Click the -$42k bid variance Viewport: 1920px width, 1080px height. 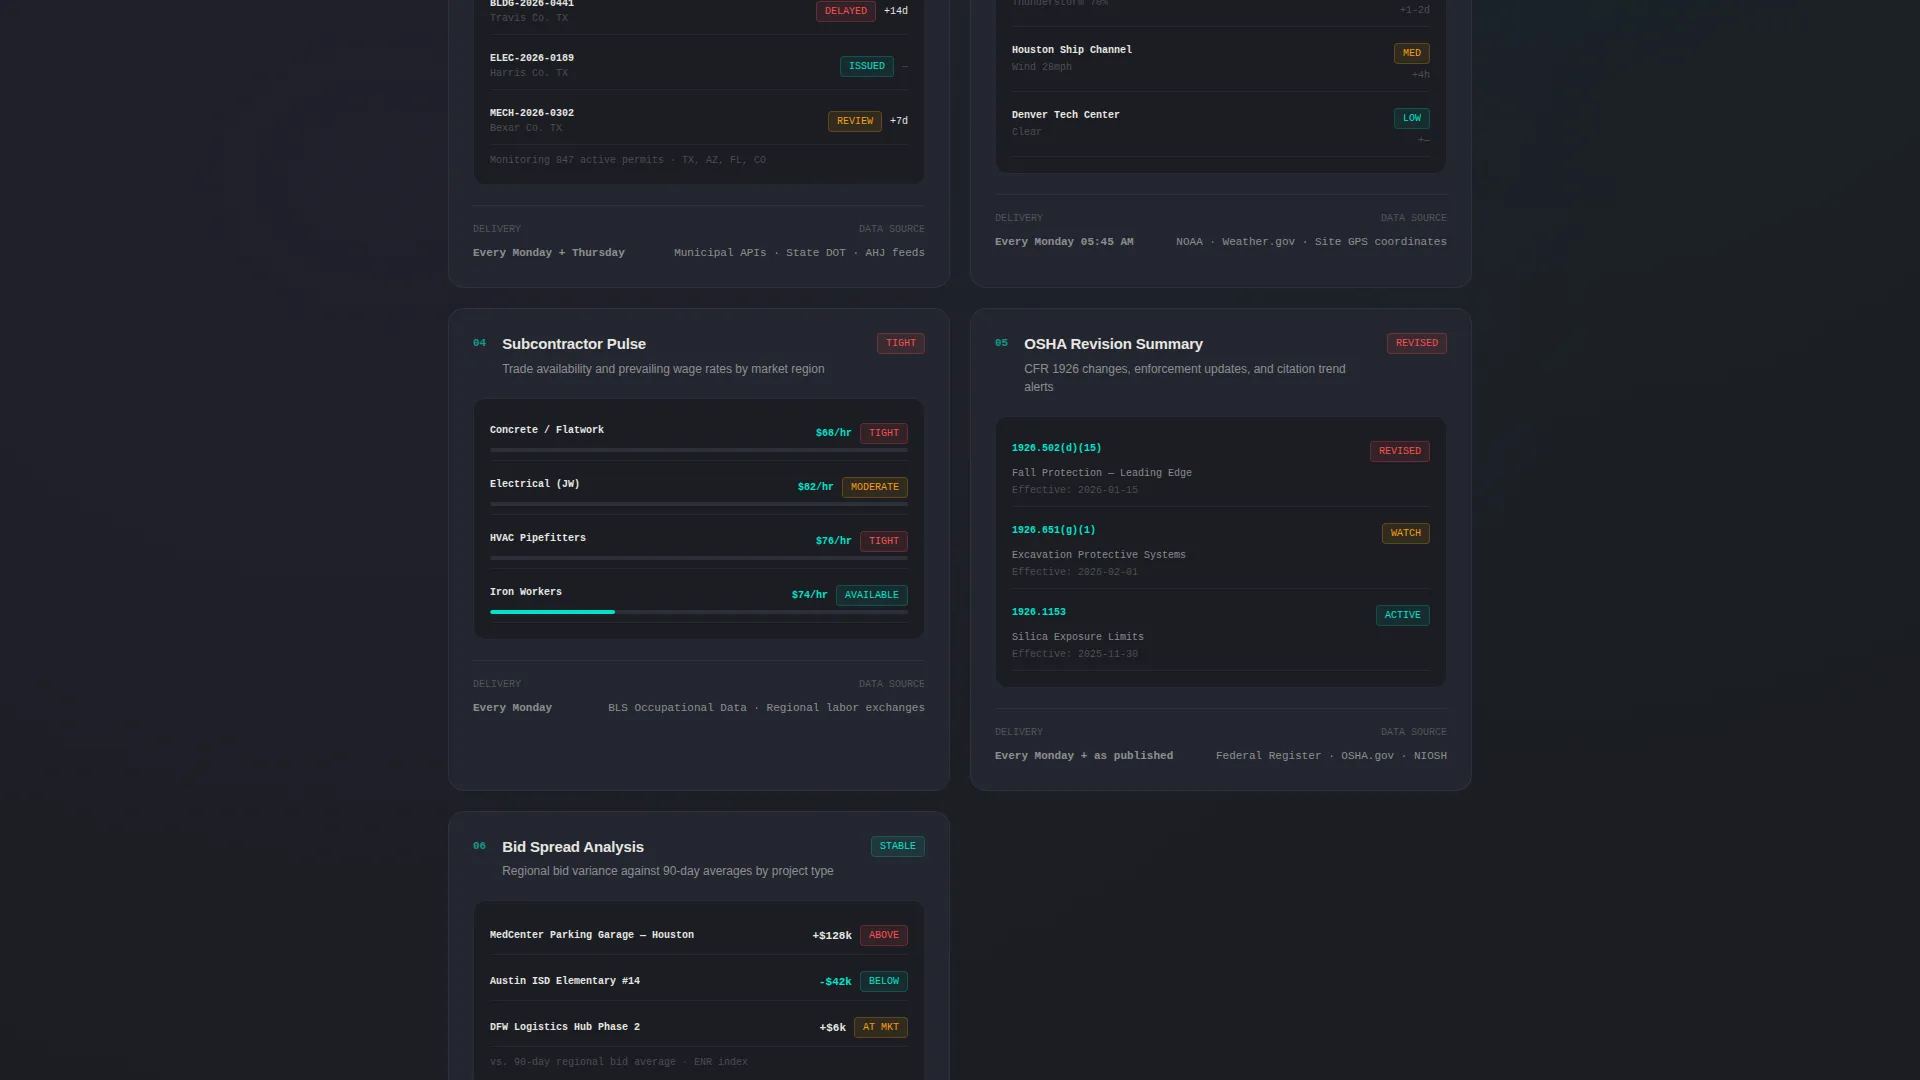(x=835, y=982)
